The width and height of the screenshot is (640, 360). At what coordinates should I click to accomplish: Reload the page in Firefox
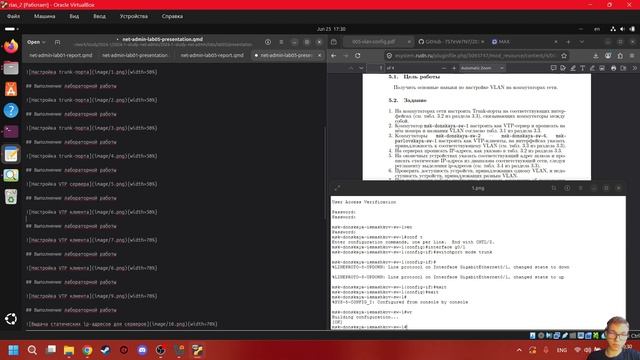[x=358, y=56]
